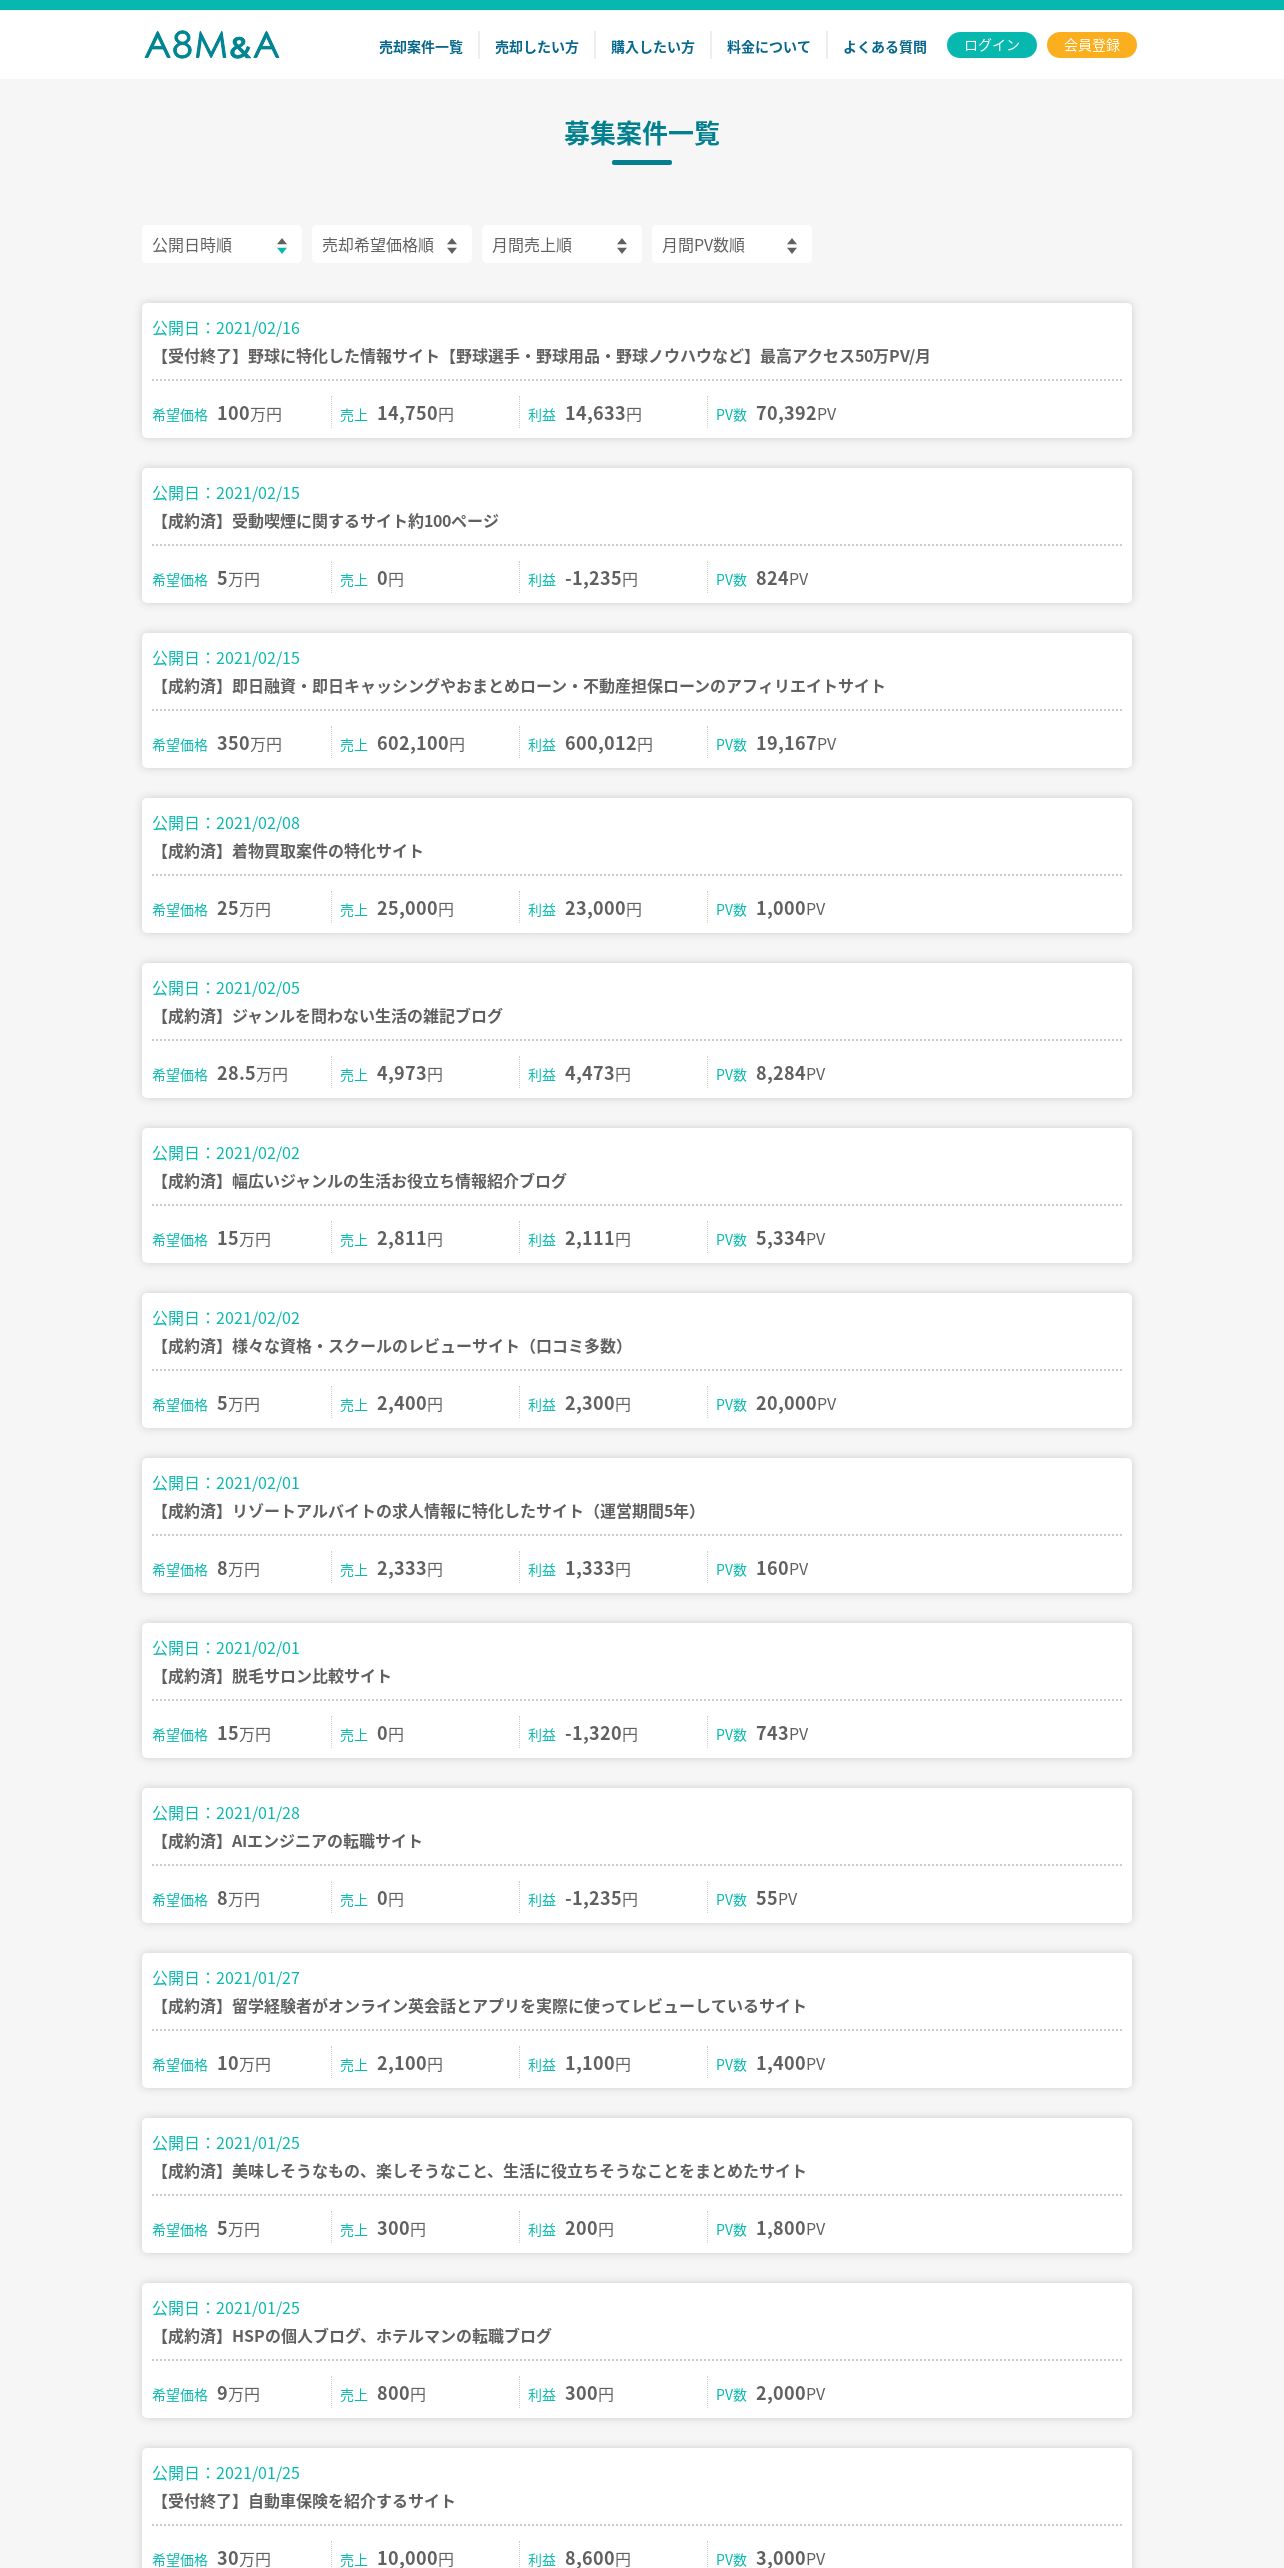Click the 会員登録 button

coord(1092,45)
